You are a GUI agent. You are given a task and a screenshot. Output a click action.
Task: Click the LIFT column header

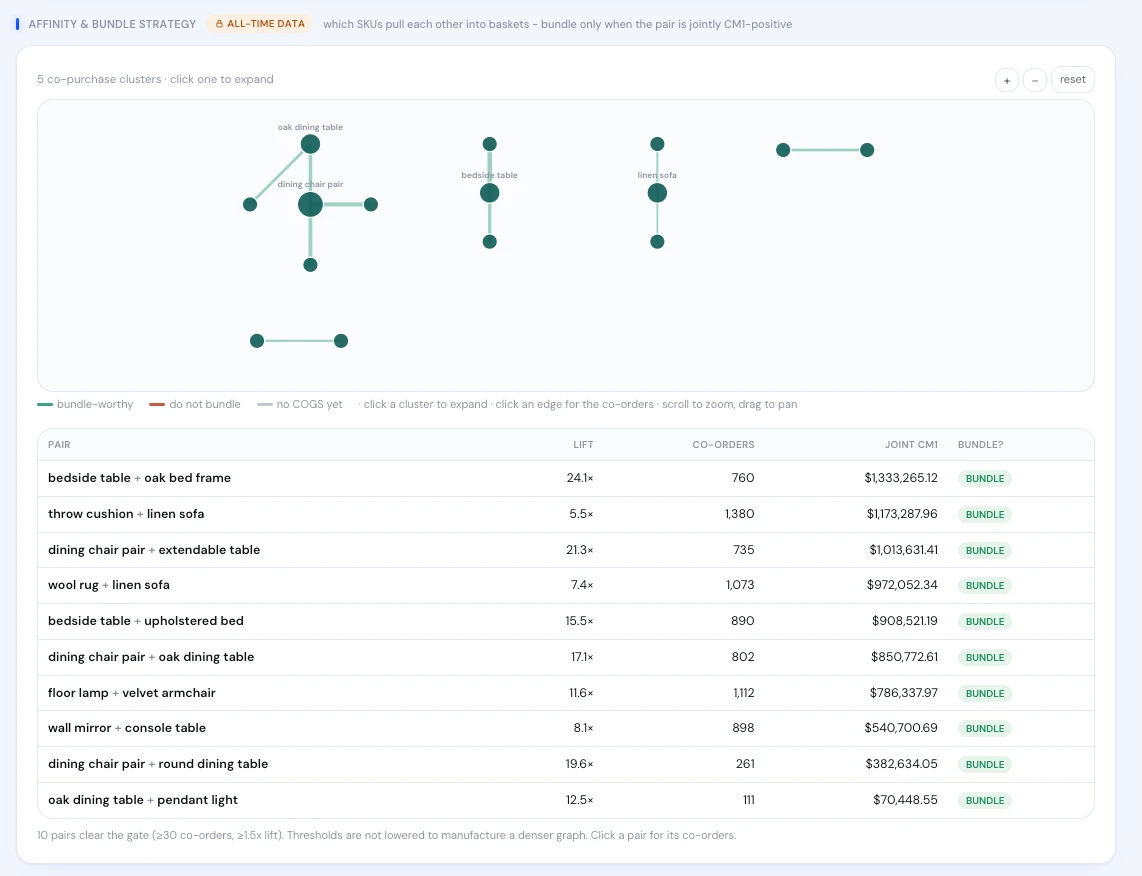pyautogui.click(x=583, y=445)
